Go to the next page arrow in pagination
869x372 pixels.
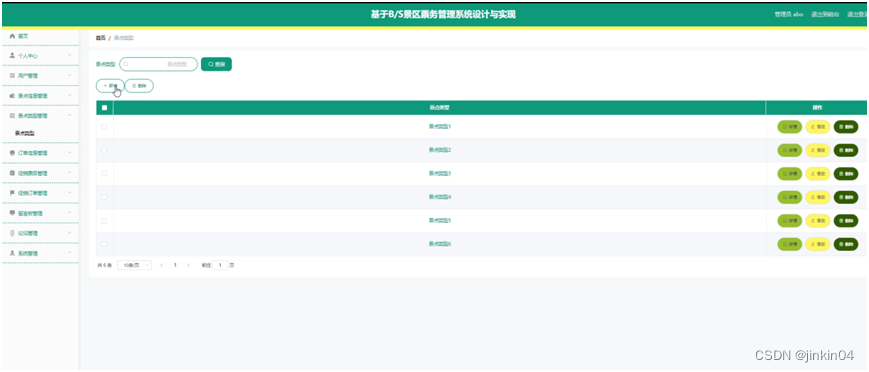[x=188, y=266]
